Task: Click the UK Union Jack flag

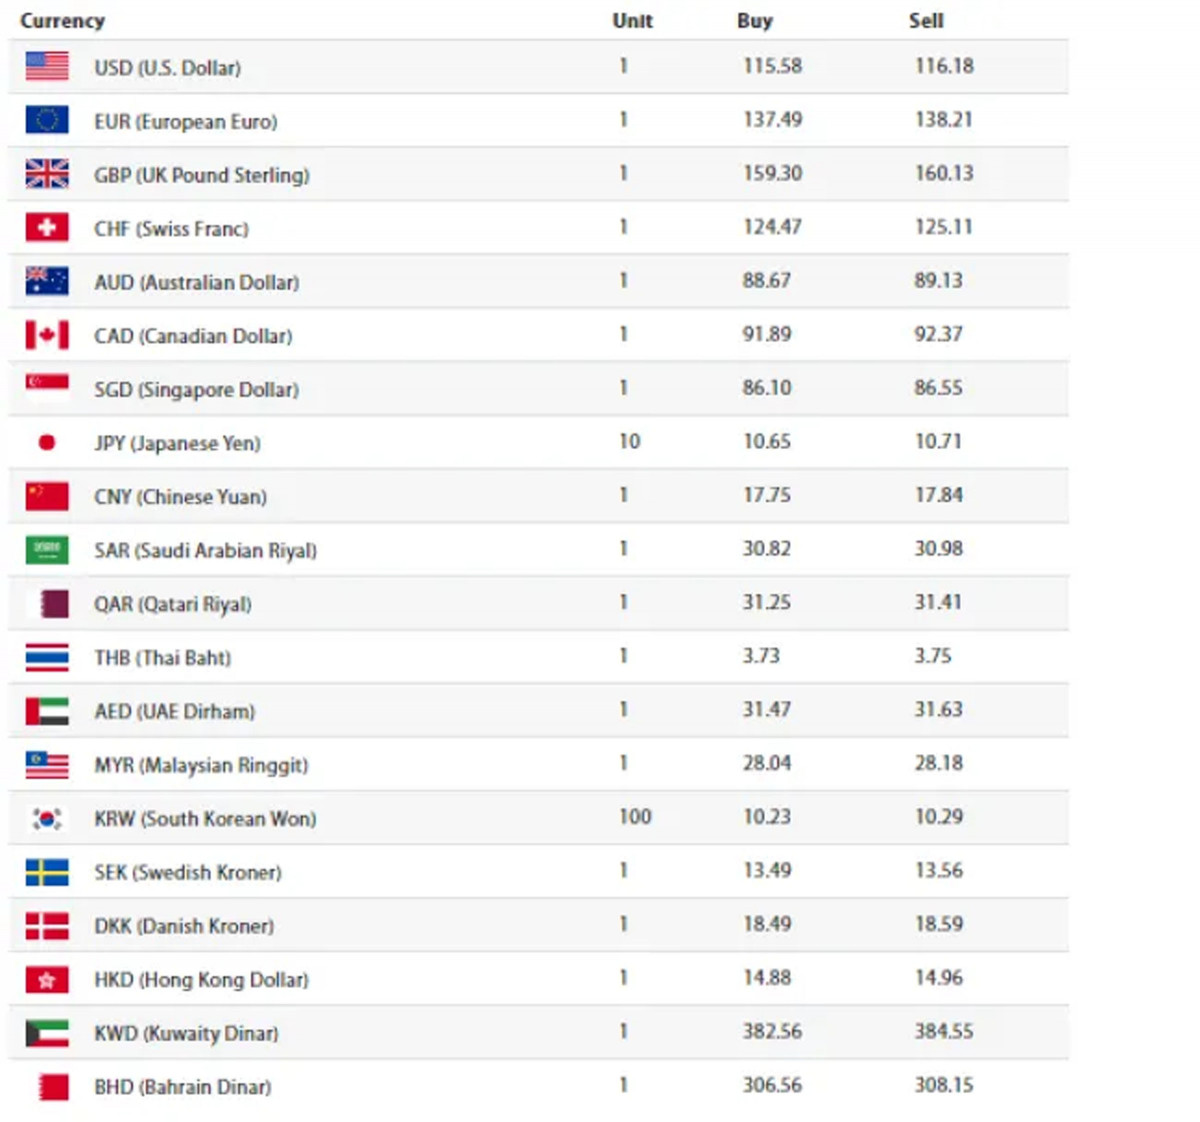Action: (x=47, y=174)
